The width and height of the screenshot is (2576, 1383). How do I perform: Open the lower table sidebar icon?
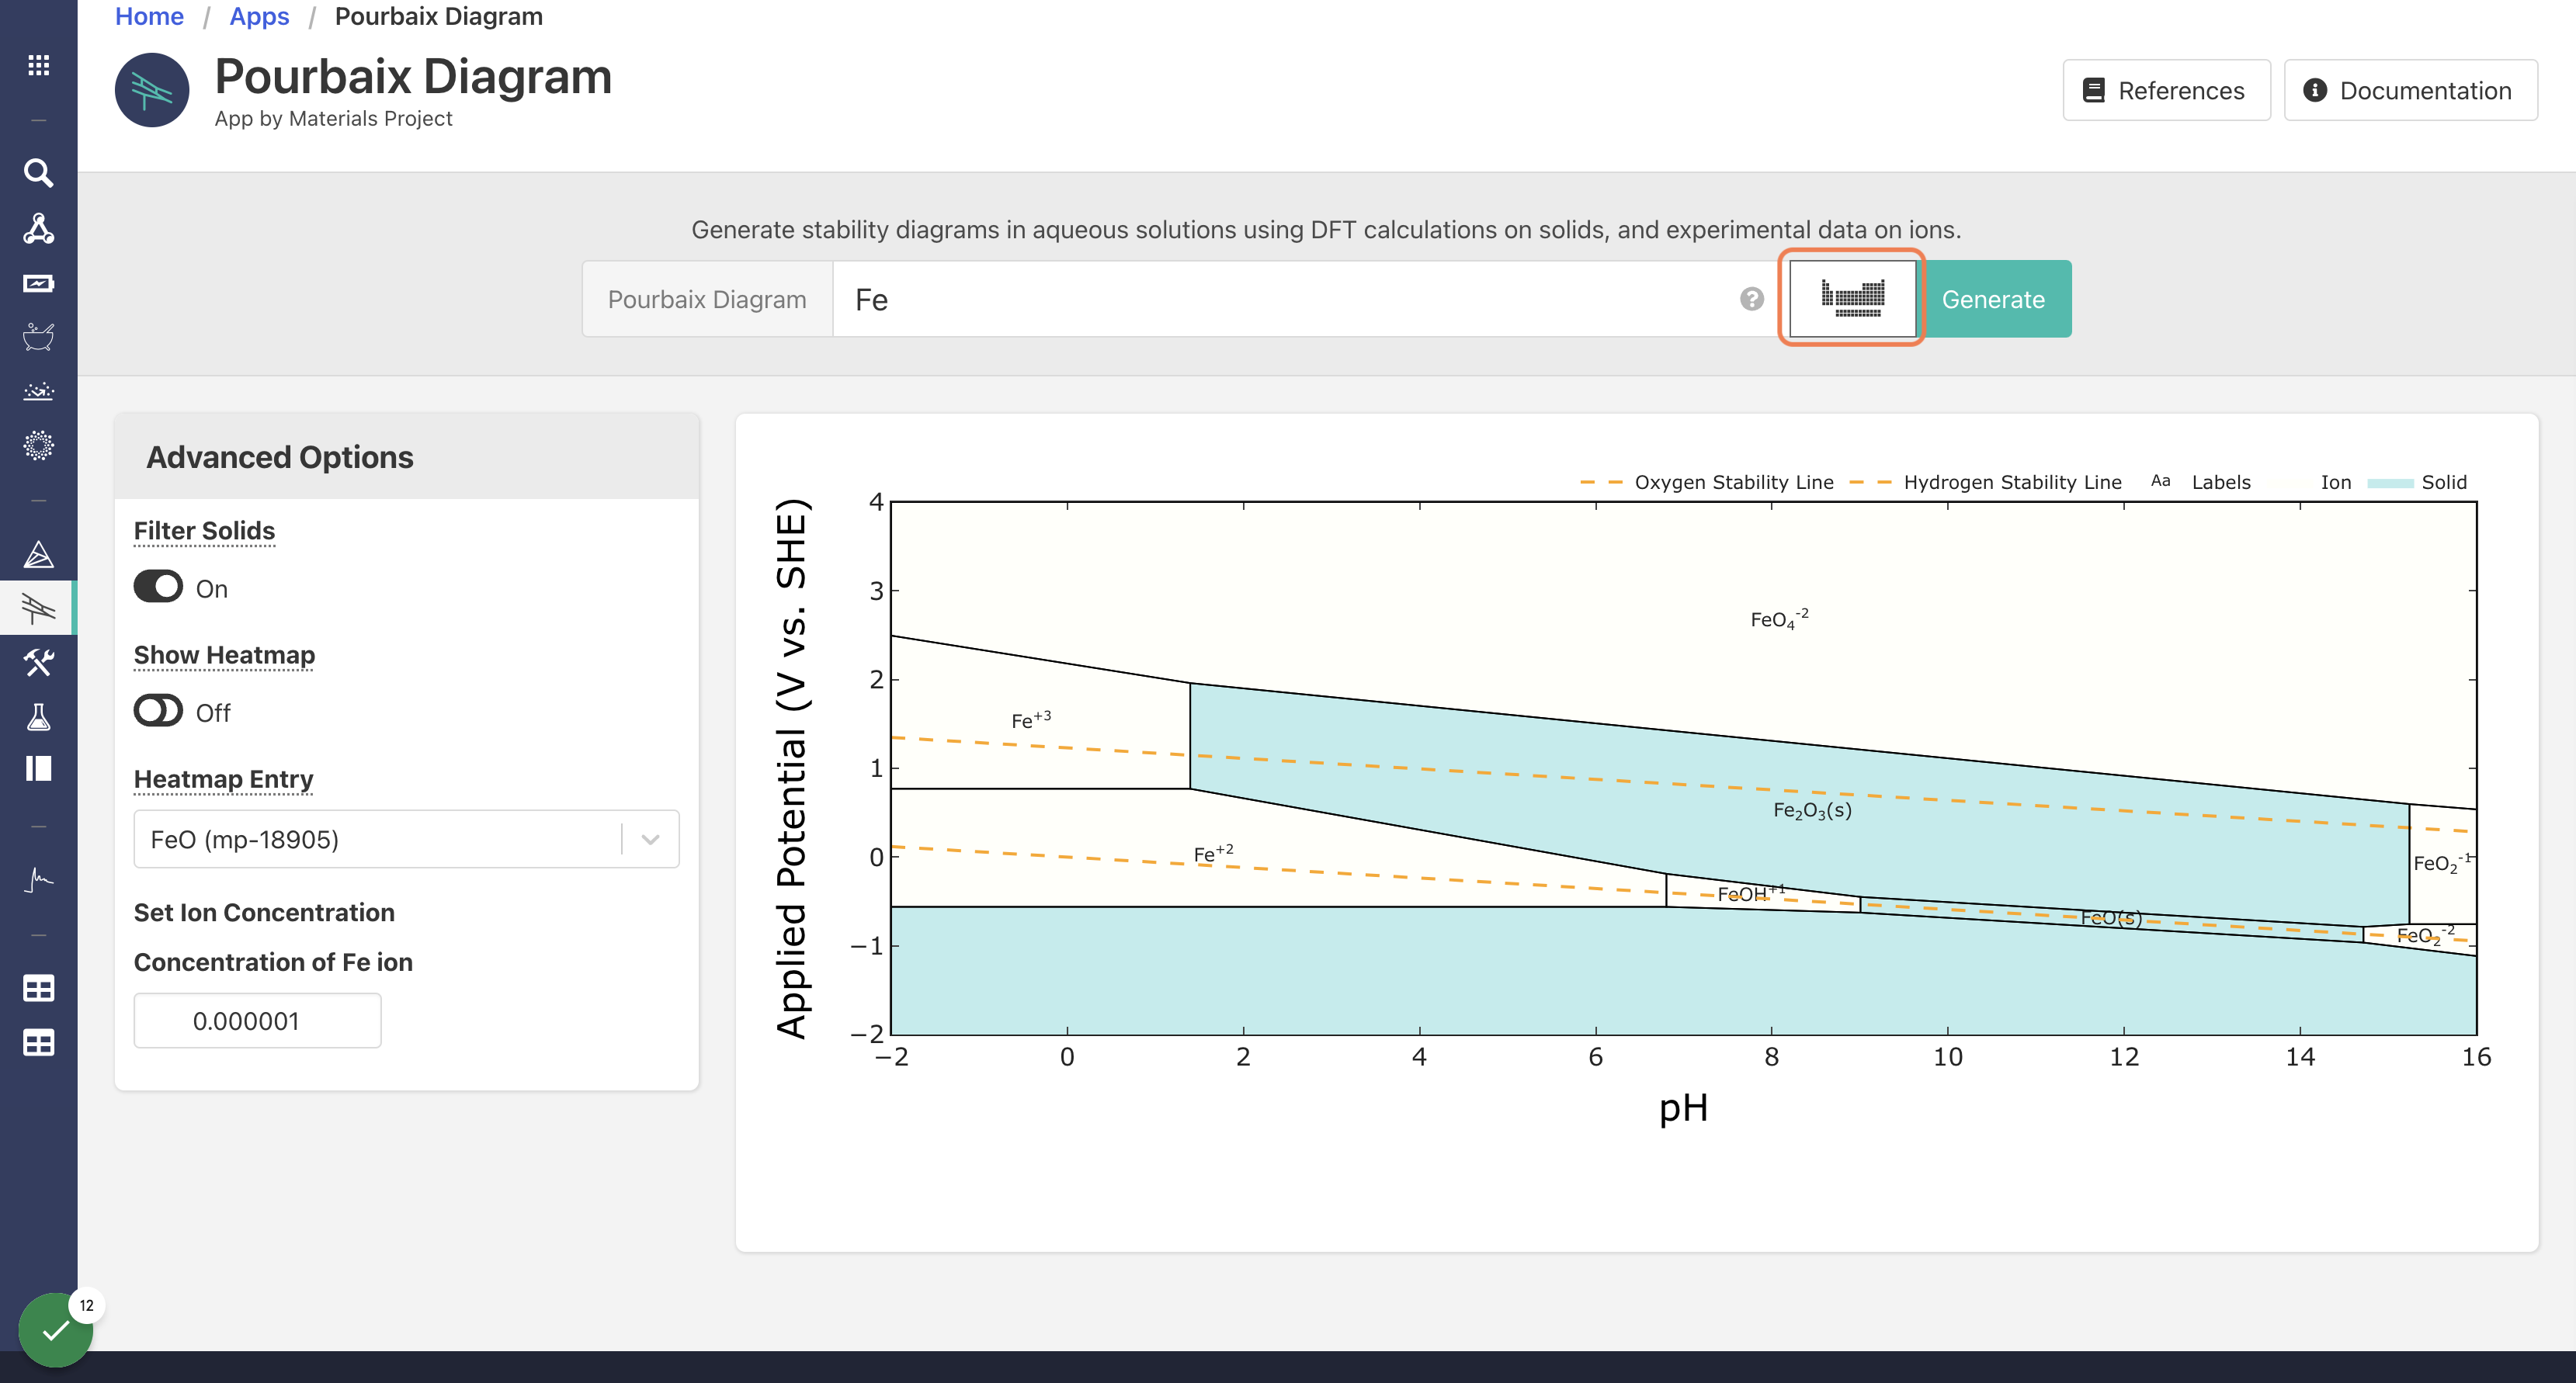tap(38, 1043)
